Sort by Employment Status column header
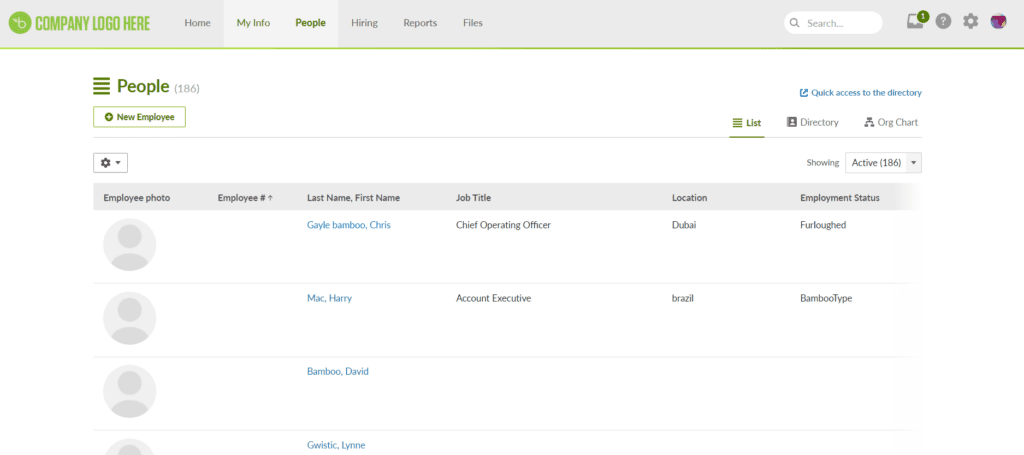This screenshot has width=1024, height=455. pyautogui.click(x=840, y=198)
